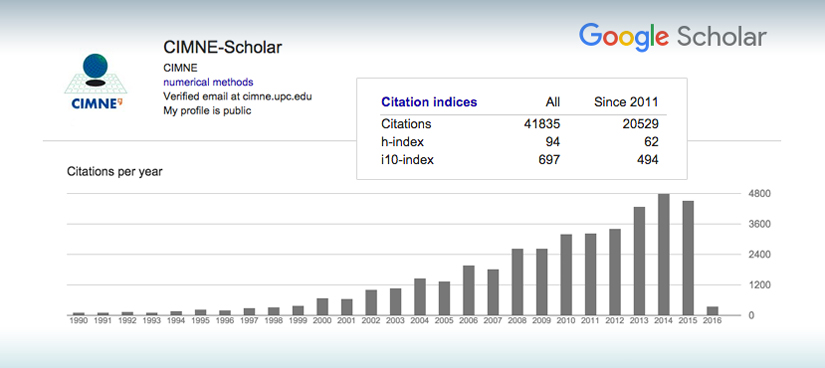
Task: Open the Citation indices heading link
Action: click(429, 102)
